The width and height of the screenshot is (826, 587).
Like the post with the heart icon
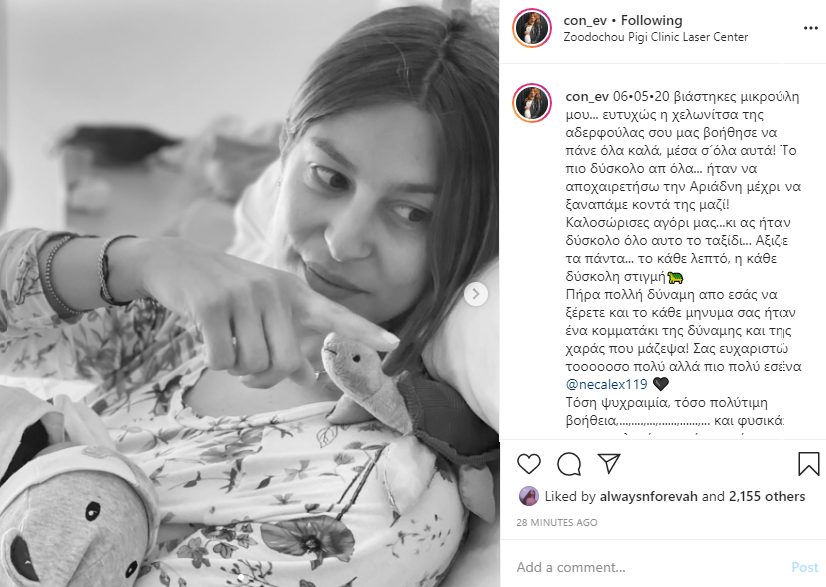528,464
